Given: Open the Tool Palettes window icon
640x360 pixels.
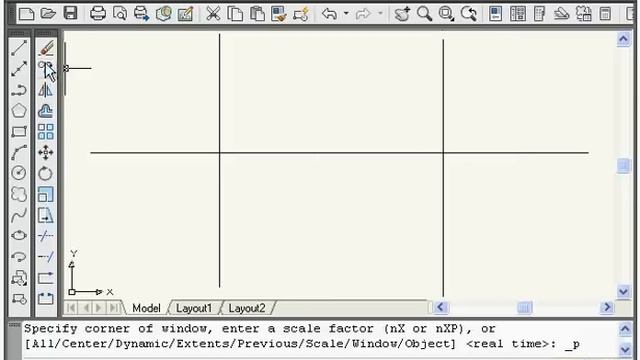Looking at the screenshot, I should click(540, 14).
